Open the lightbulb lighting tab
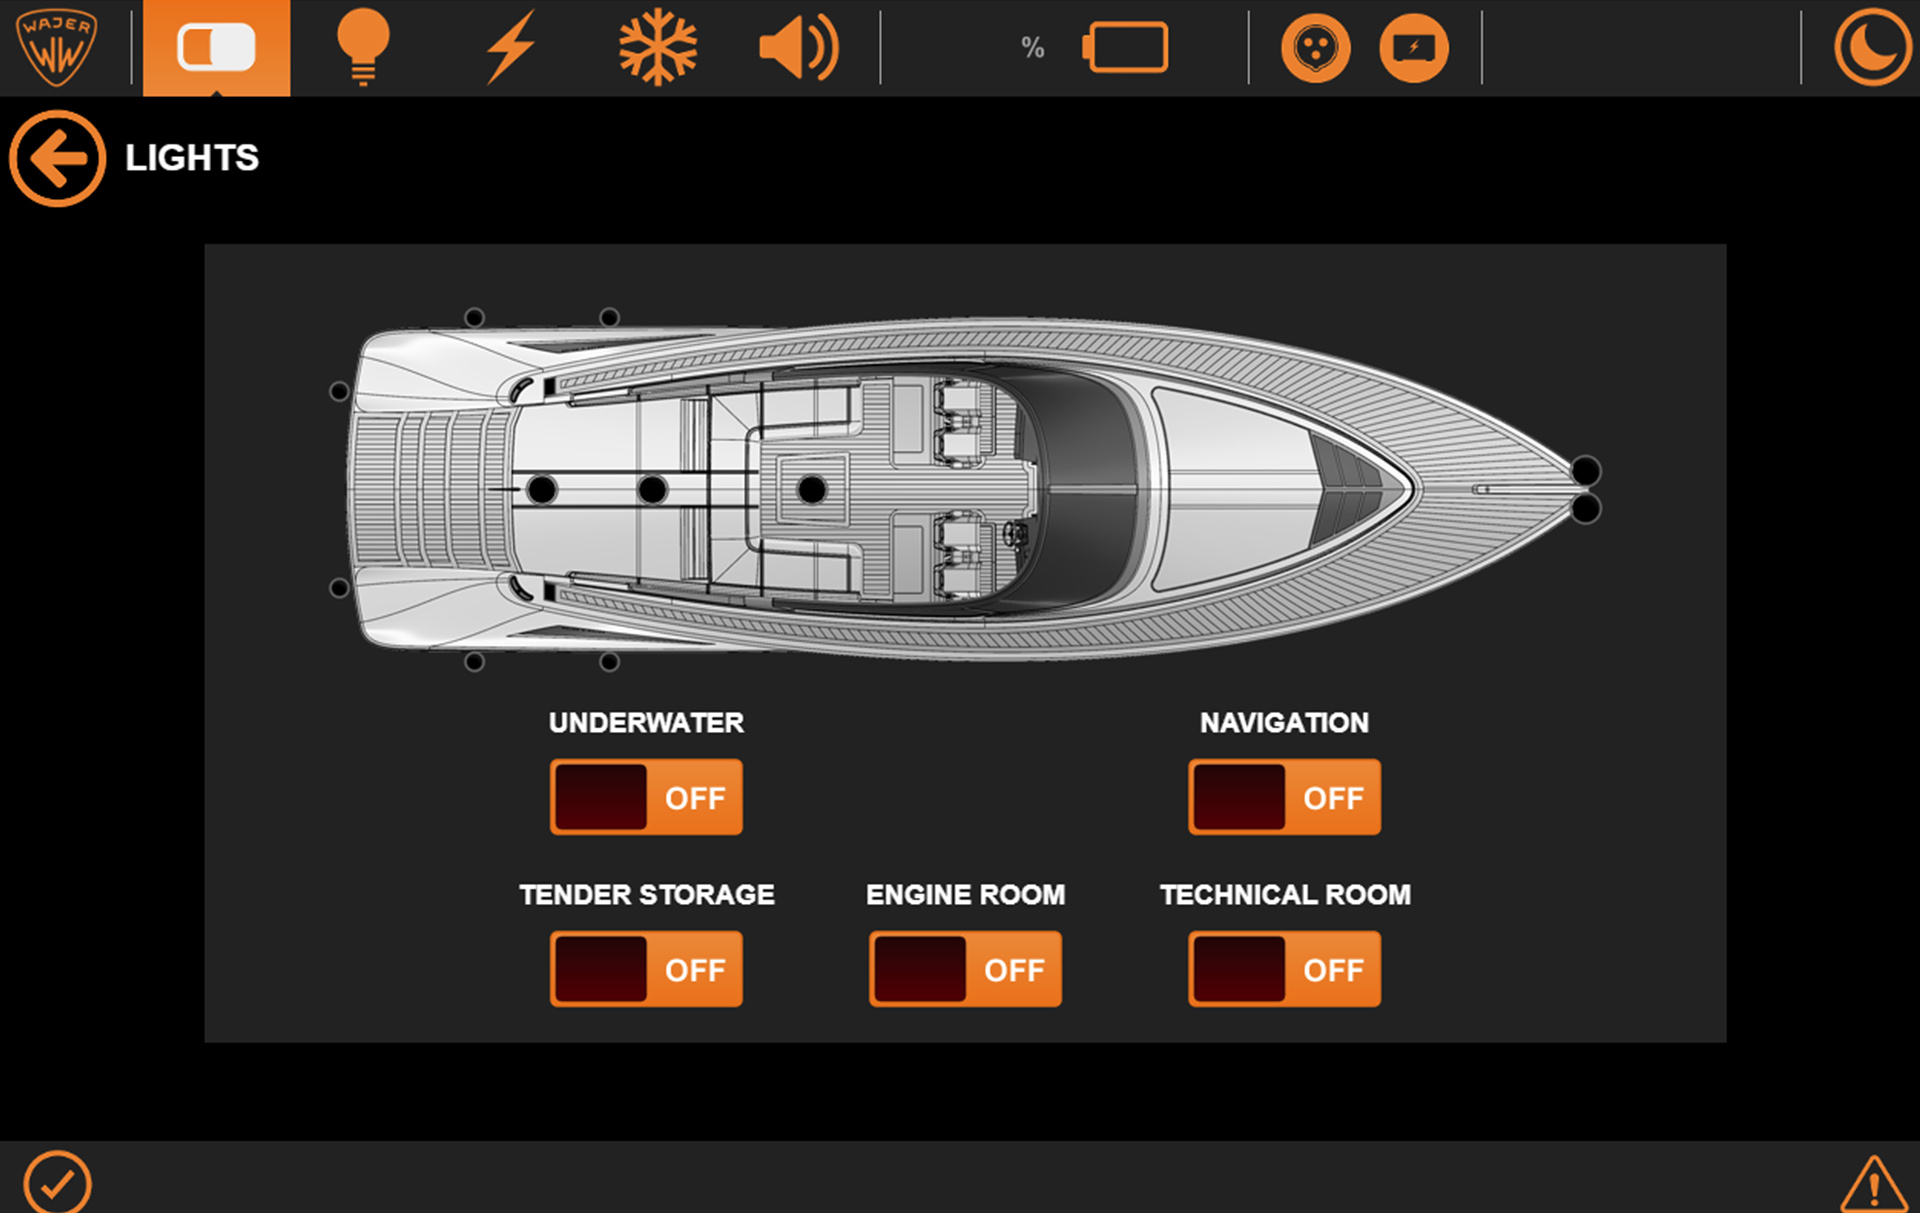Image resolution: width=1920 pixels, height=1213 pixels. [362, 47]
